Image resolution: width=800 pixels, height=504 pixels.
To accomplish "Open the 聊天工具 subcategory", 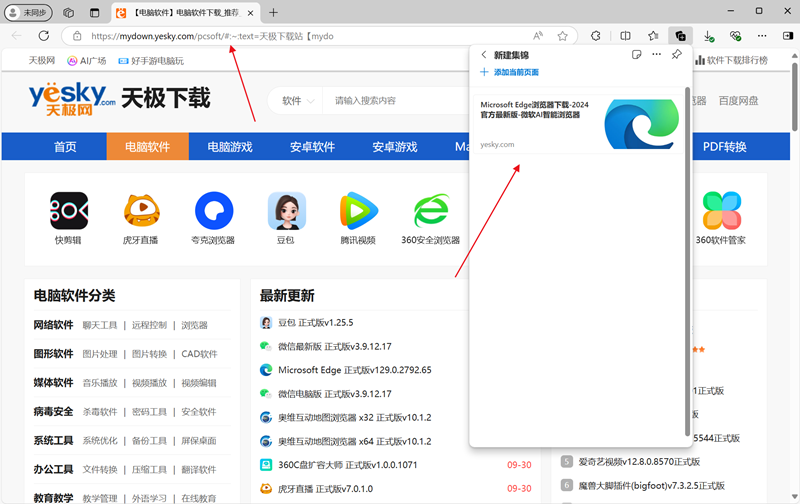I will pyautogui.click(x=100, y=325).
